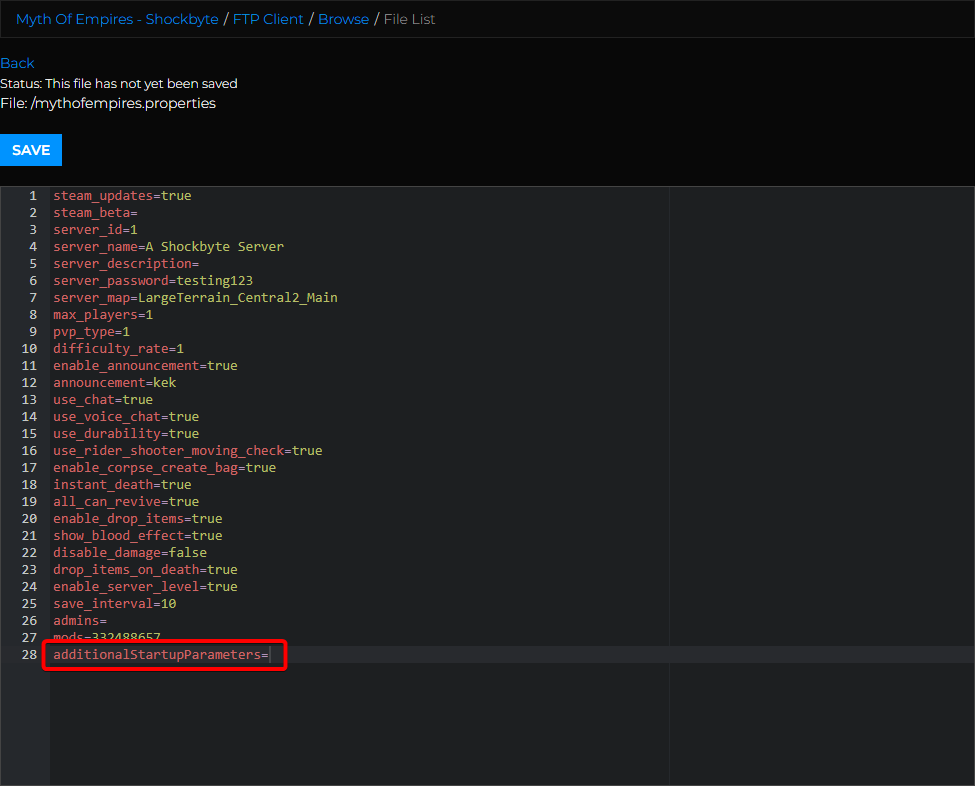
Task: Click the blue SAVE button
Action: [x=31, y=150]
